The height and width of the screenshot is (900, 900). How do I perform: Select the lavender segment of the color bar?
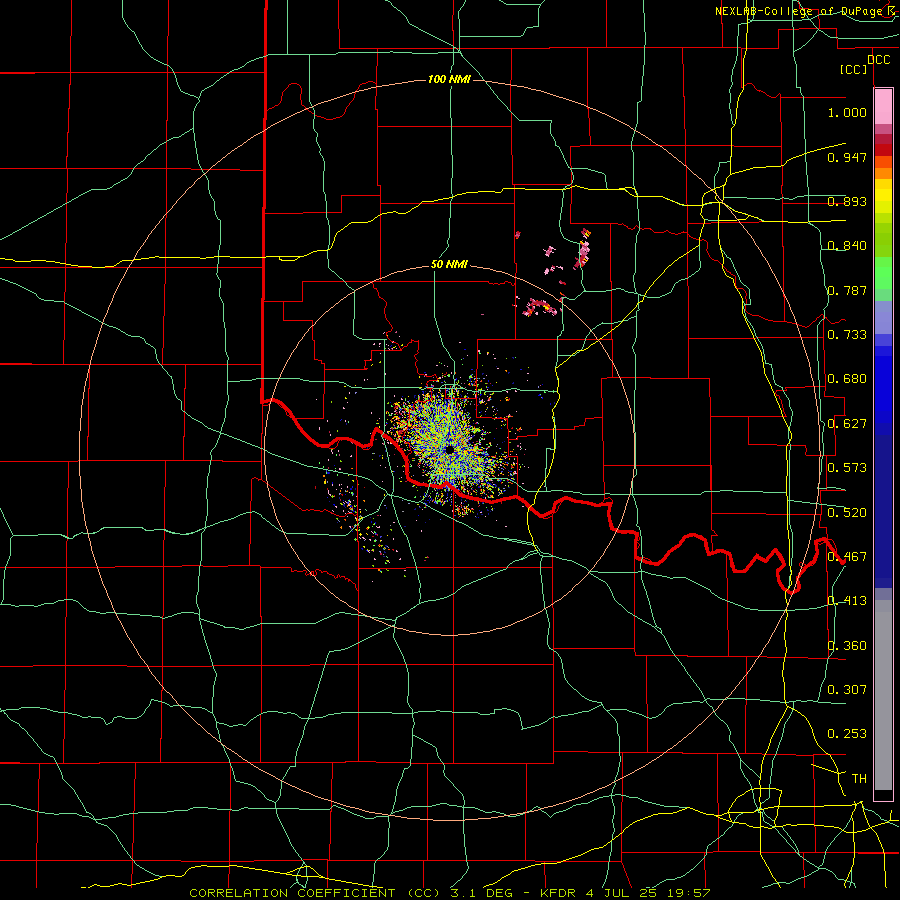coord(883,317)
